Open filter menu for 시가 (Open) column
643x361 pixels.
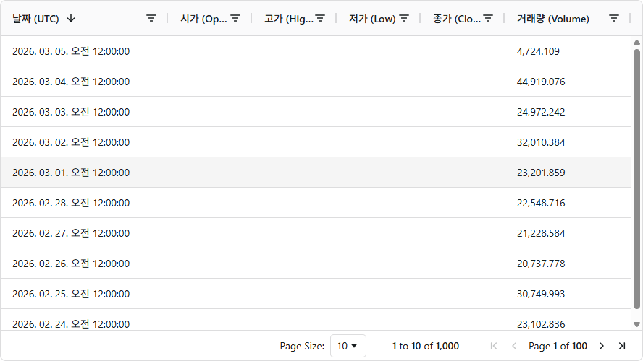point(235,18)
